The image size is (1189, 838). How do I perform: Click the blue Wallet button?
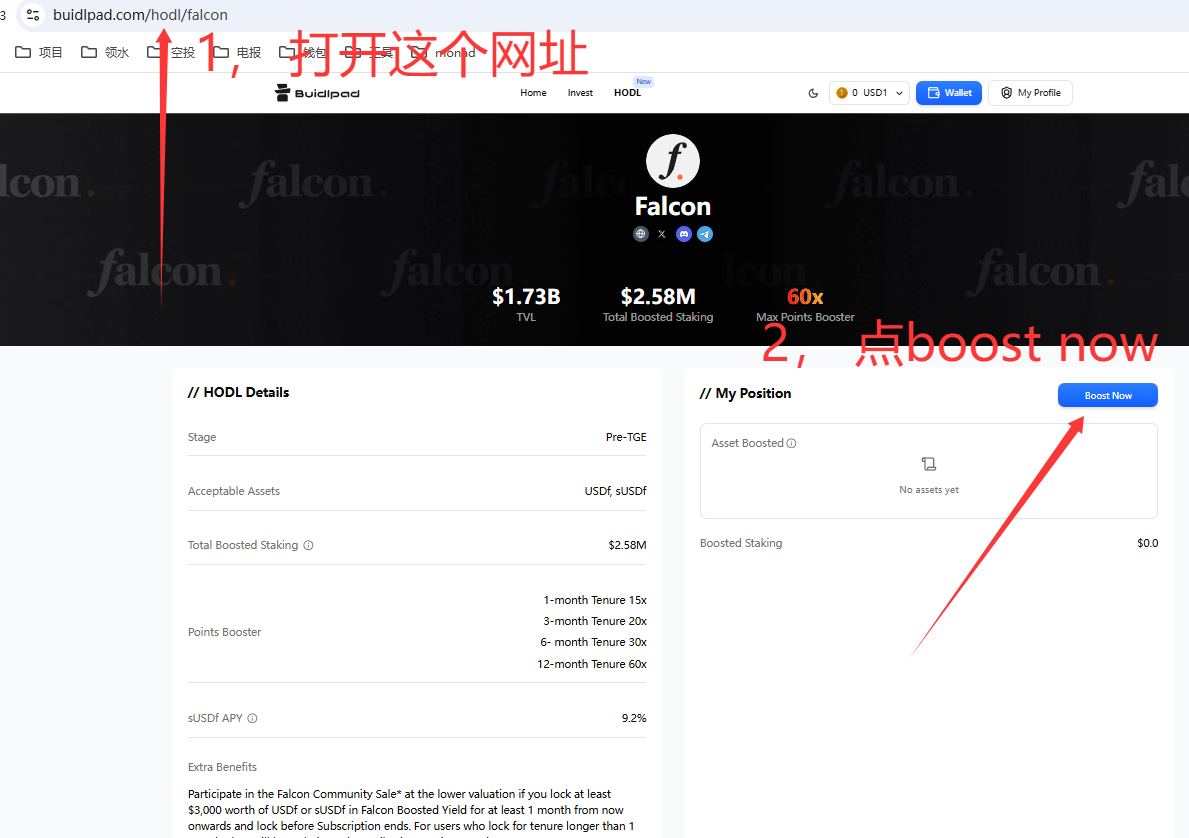(949, 93)
